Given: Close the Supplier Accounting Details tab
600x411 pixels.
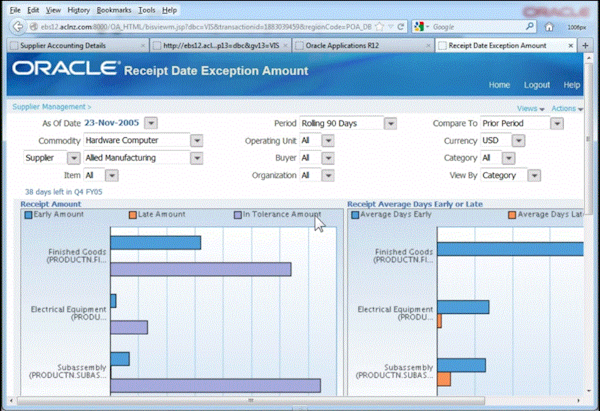Looking at the screenshot, I should pyautogui.click(x=143, y=46).
